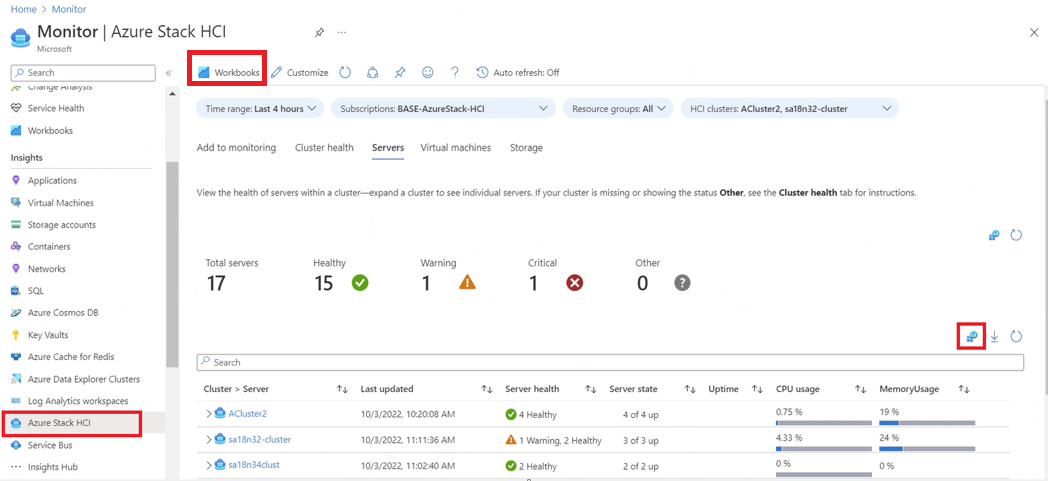Click the Monitor breadcrumb link
The image size is (1048, 481).
tap(70, 9)
